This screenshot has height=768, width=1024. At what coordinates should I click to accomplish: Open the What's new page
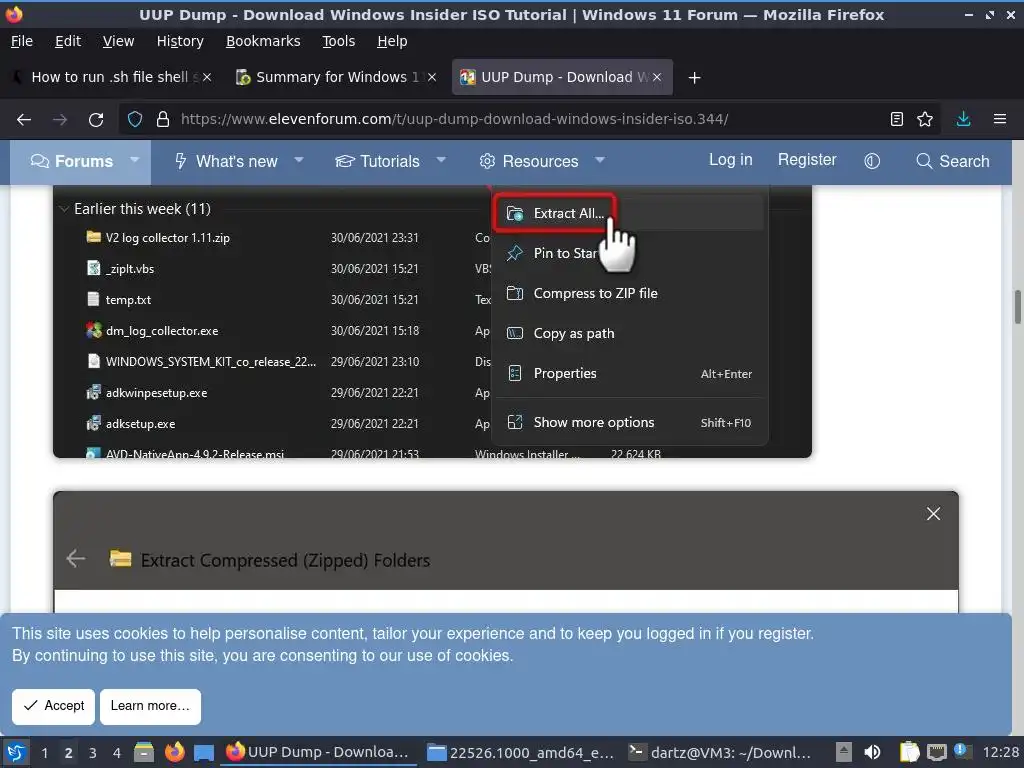(226, 161)
